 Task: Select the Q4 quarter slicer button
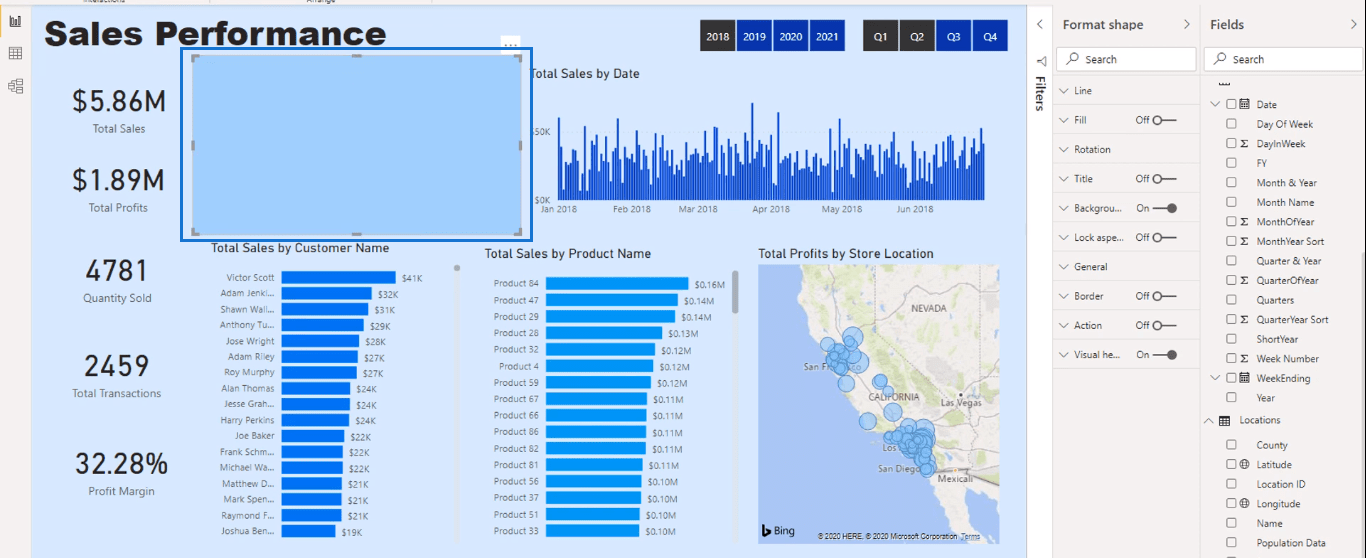pos(990,36)
